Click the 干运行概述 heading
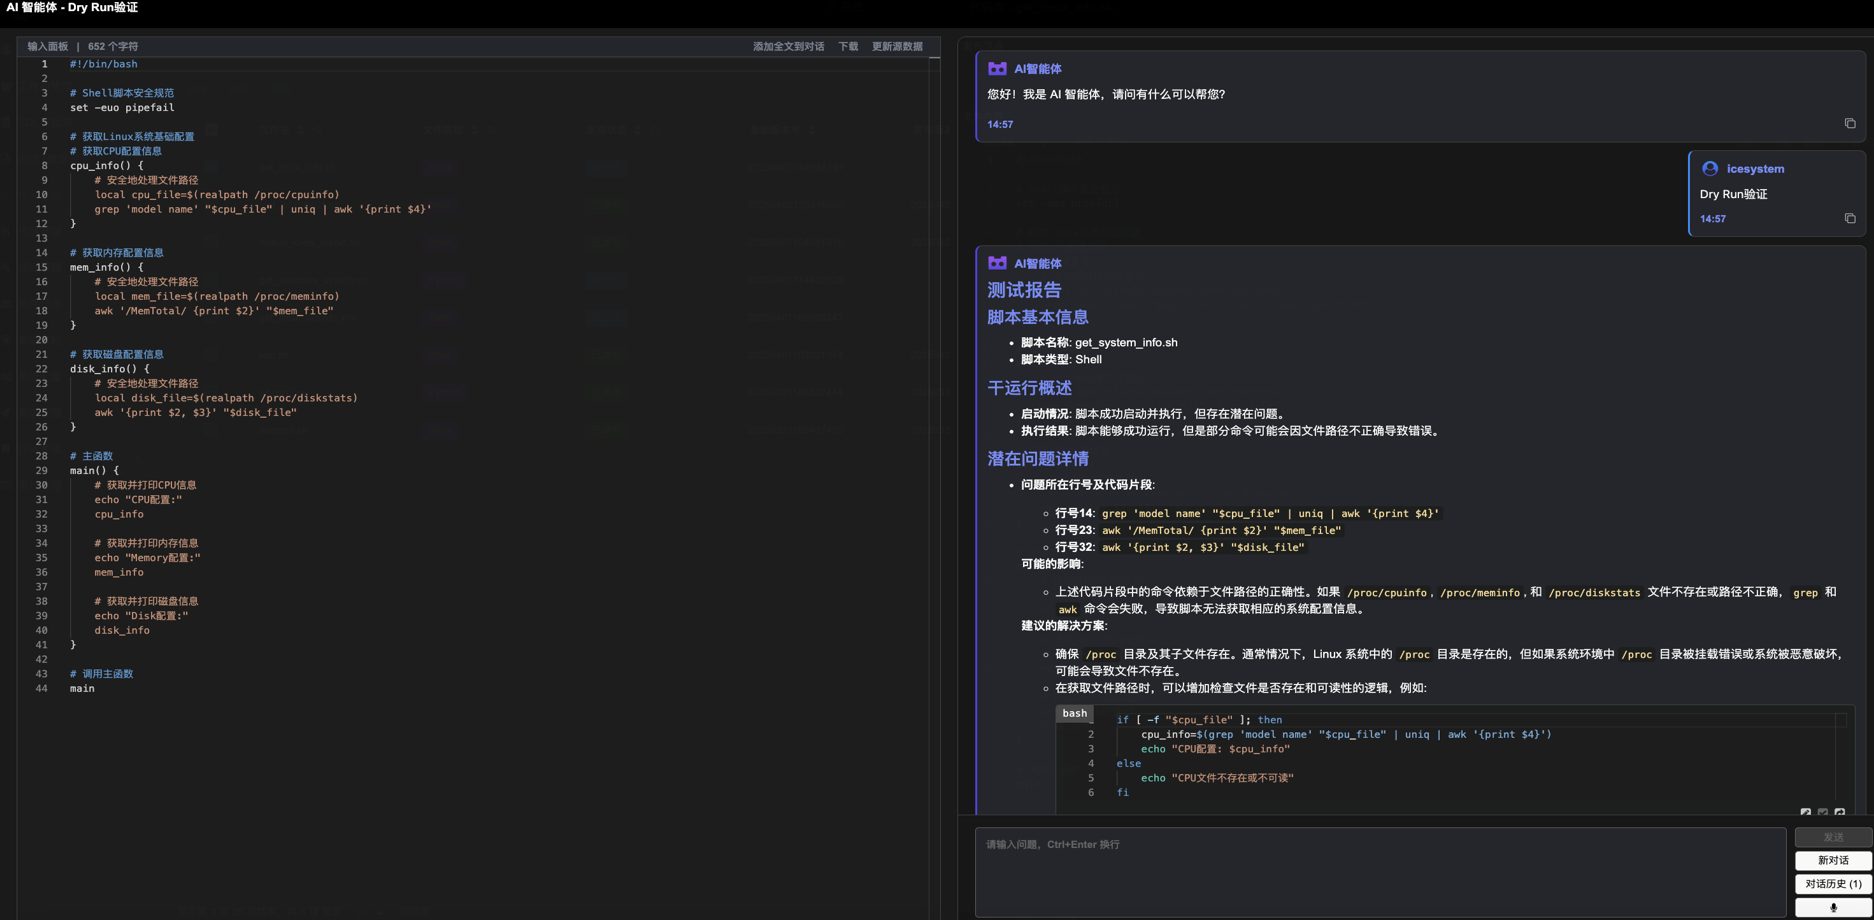The height and width of the screenshot is (920, 1874). tap(1029, 388)
